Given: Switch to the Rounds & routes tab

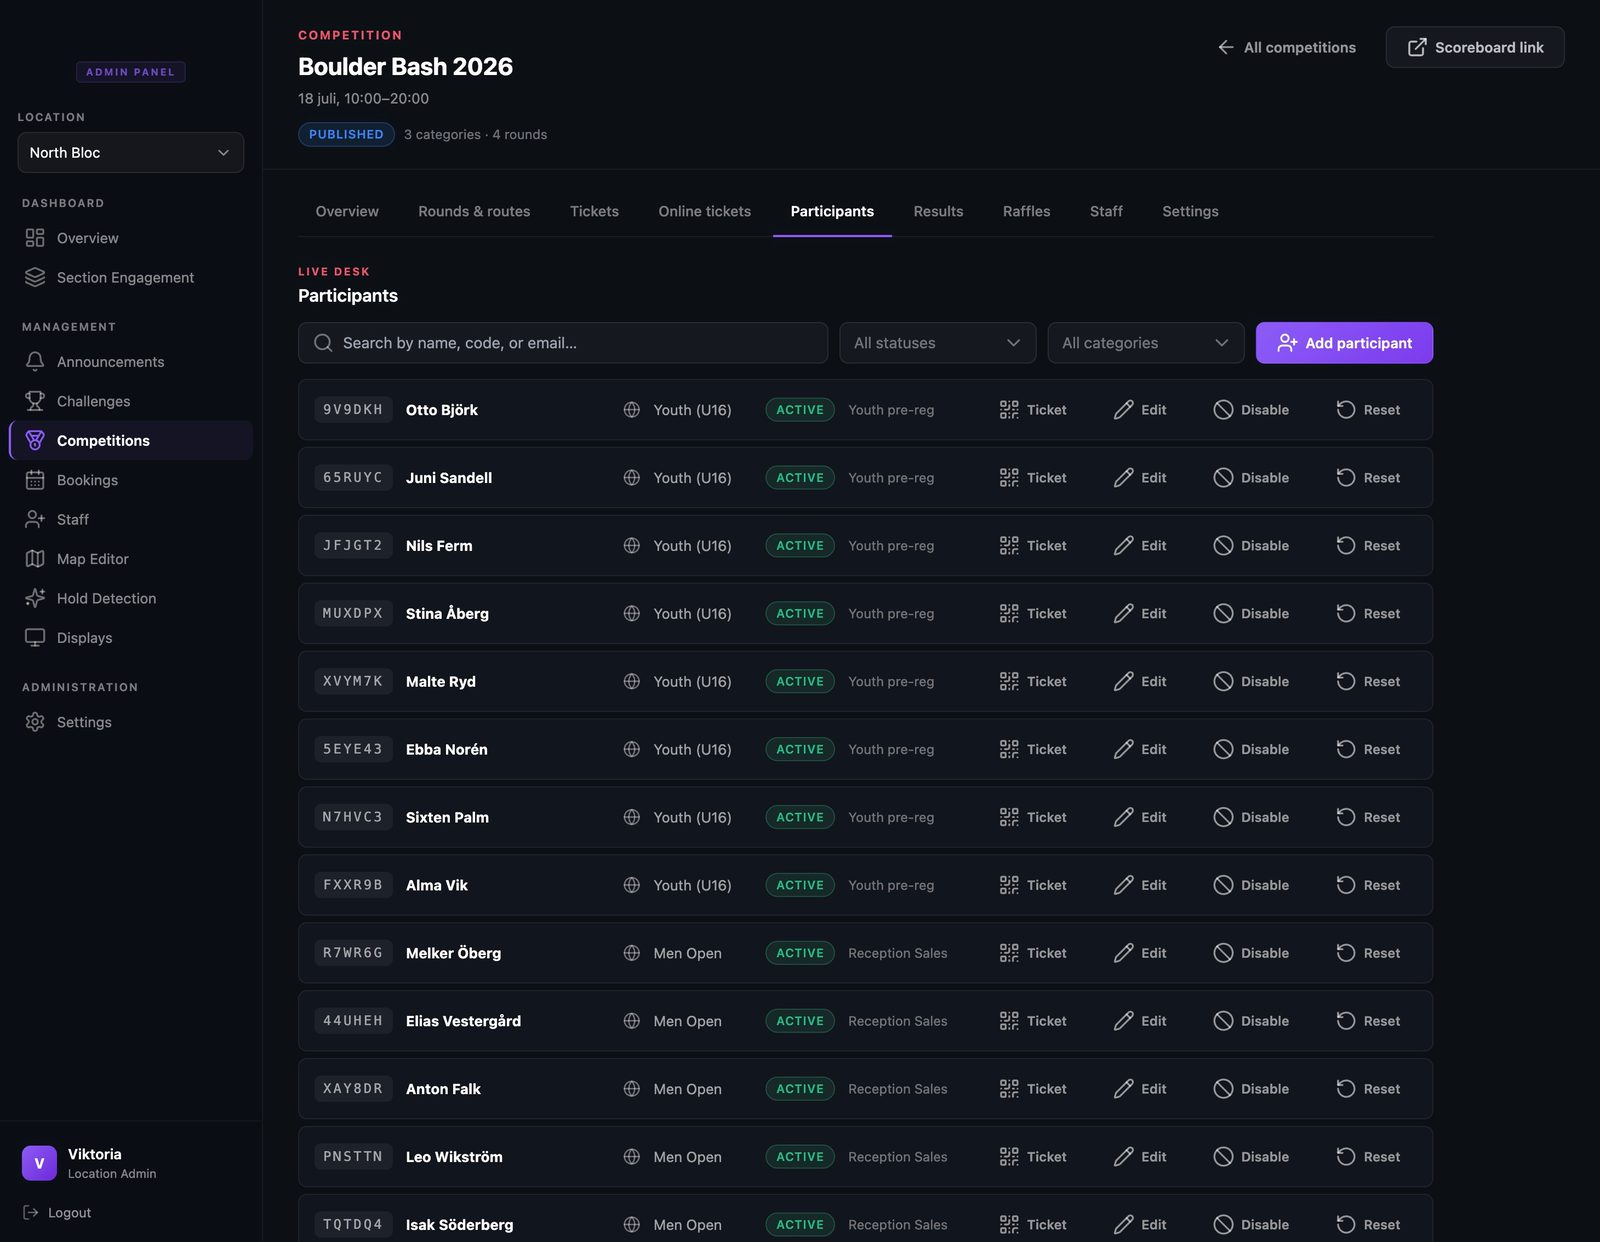Looking at the screenshot, I should click(474, 211).
